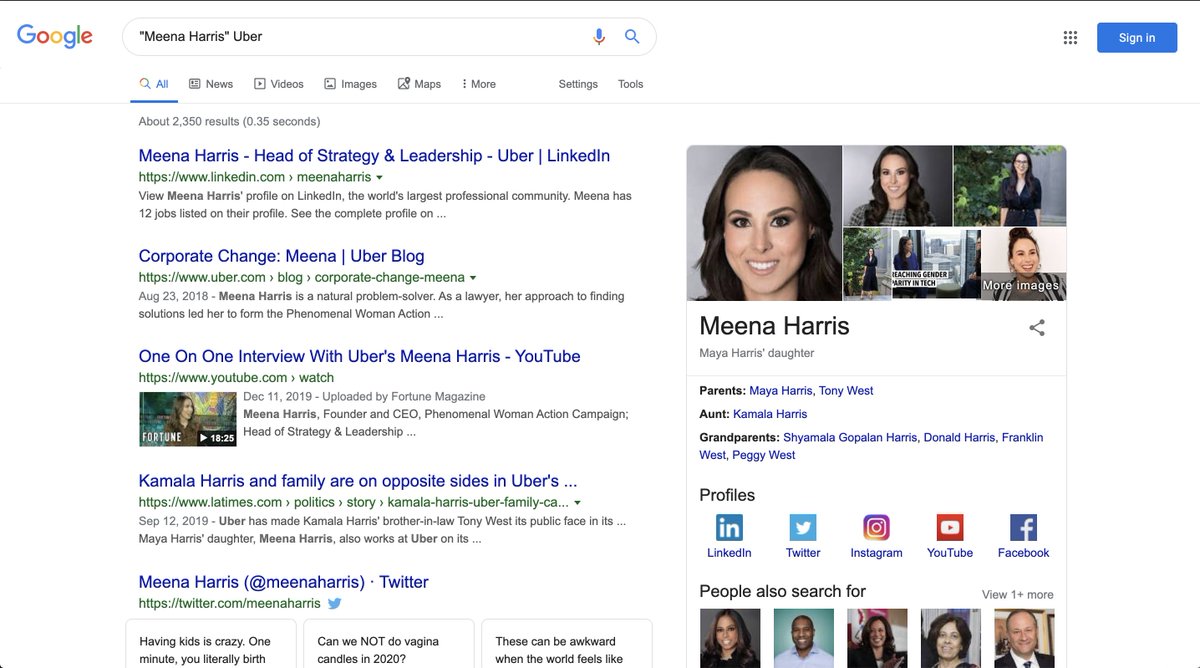Viewport: 1200px width, 668px height.
Task: Open the large portrait image in knowledge panel
Action: pos(764,223)
